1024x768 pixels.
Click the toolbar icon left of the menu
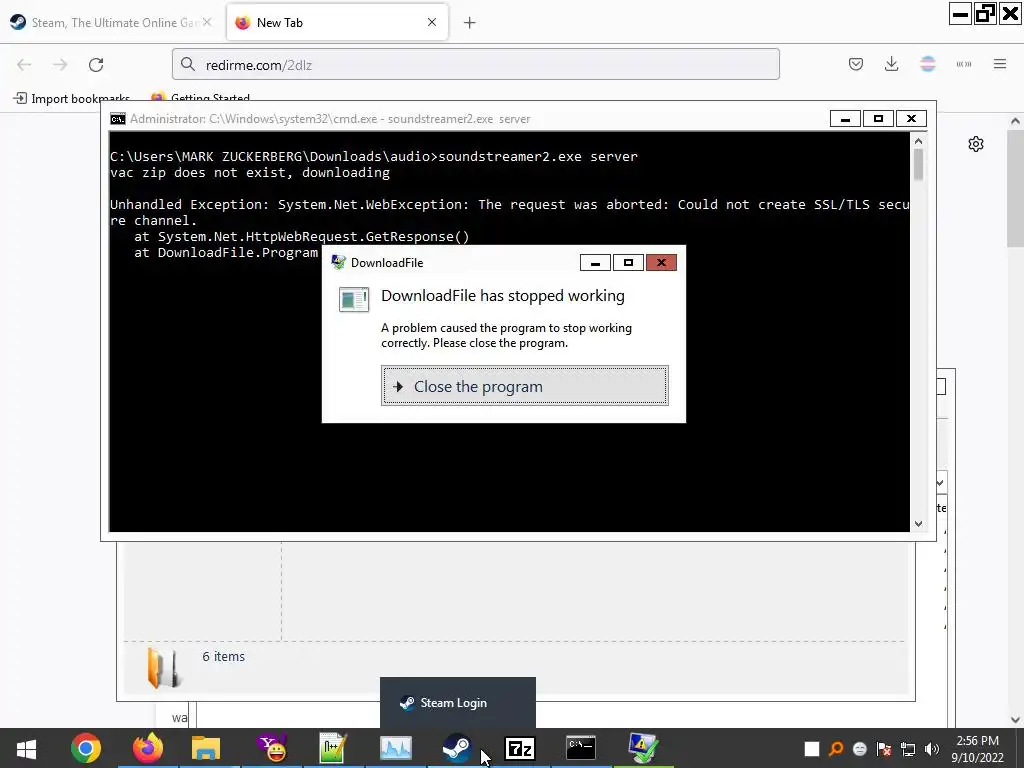(964, 64)
